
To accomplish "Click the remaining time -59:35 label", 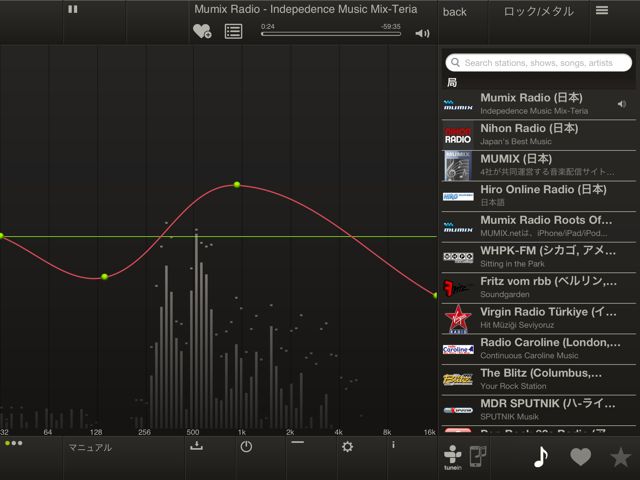I will pyautogui.click(x=391, y=27).
